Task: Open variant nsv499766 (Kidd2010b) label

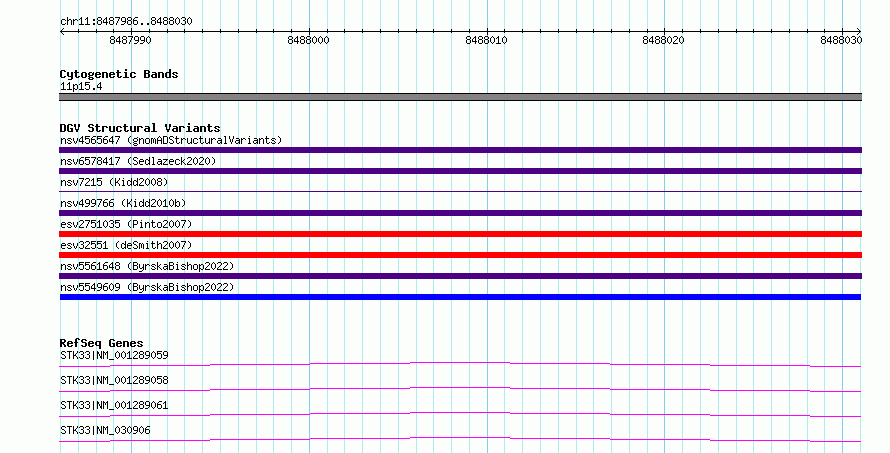Action: [x=123, y=203]
